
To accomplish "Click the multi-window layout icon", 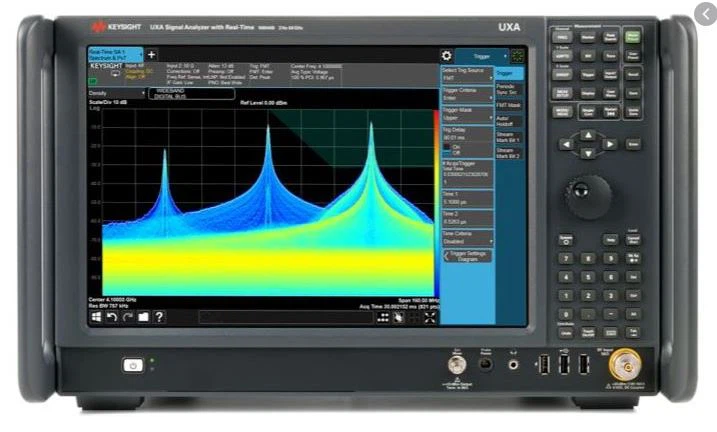I will pyautogui.click(x=383, y=318).
